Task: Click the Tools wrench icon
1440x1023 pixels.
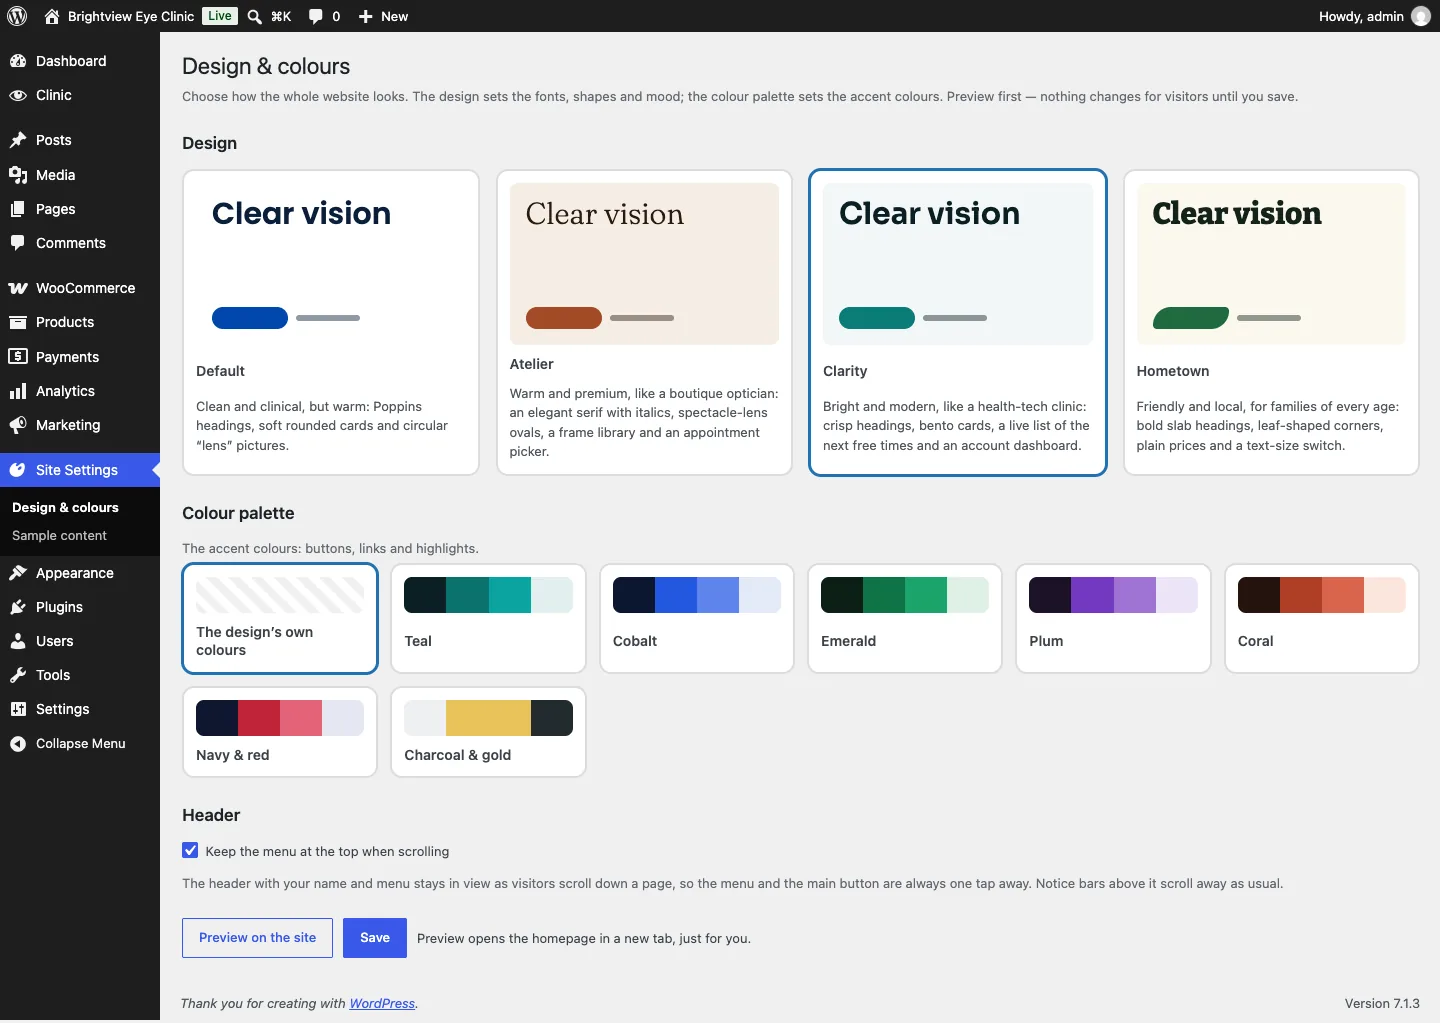Action: coord(18,675)
